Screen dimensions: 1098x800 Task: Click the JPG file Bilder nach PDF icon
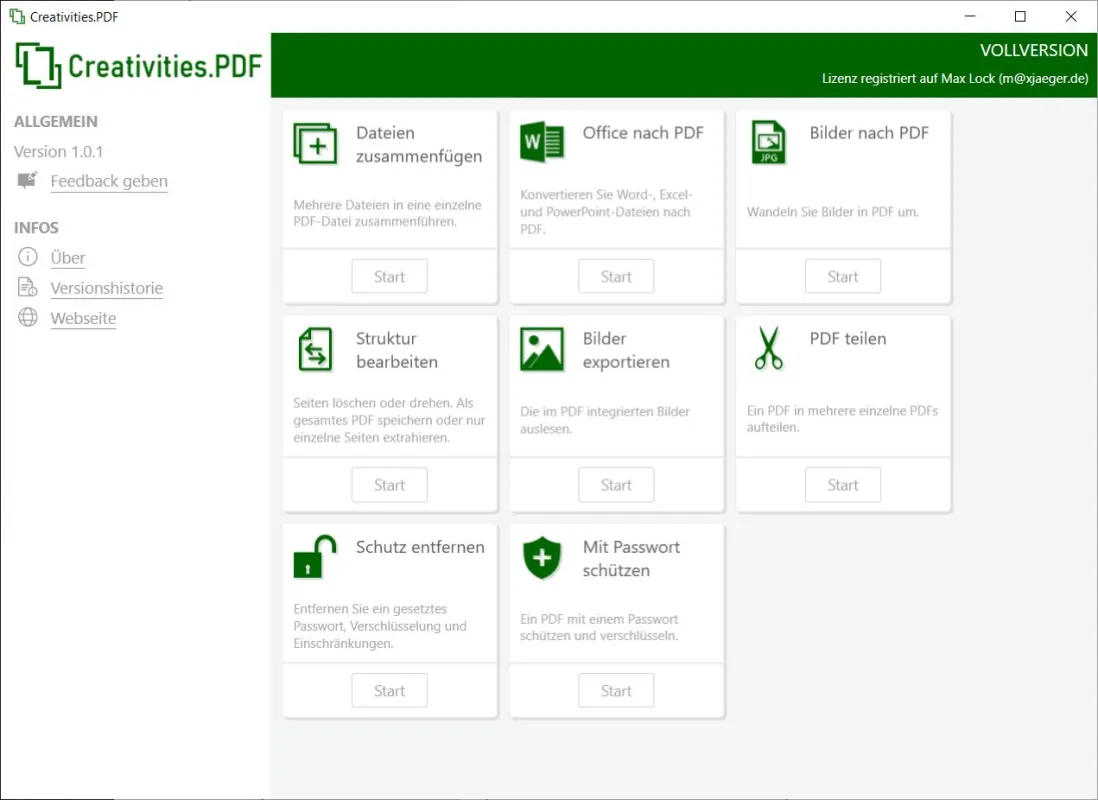(768, 142)
